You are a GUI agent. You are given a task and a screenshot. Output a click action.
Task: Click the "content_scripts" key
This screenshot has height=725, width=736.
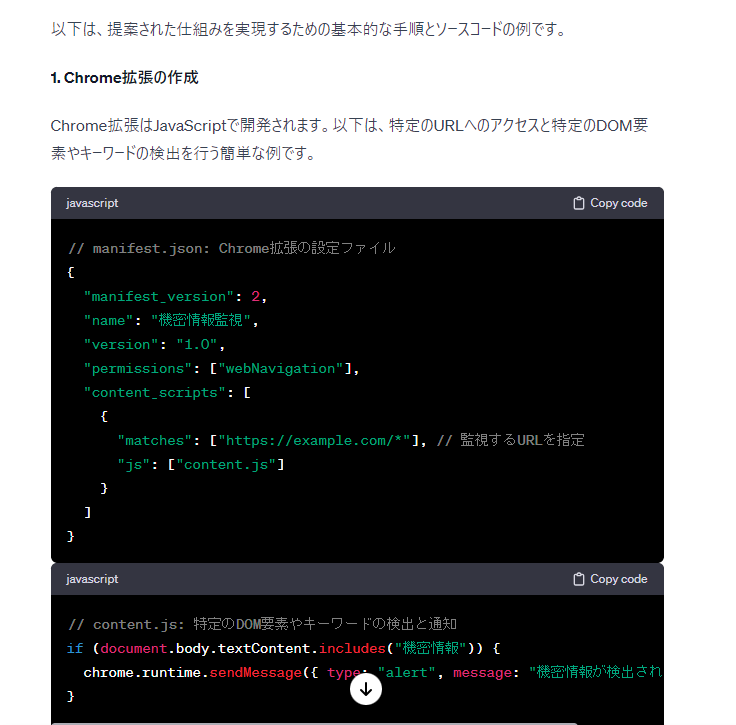point(154,392)
